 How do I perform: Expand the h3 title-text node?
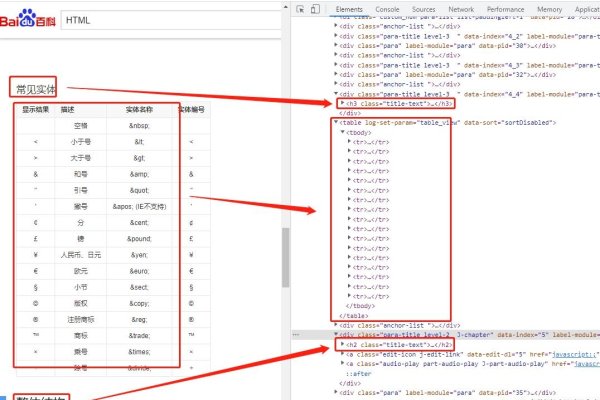pos(343,103)
